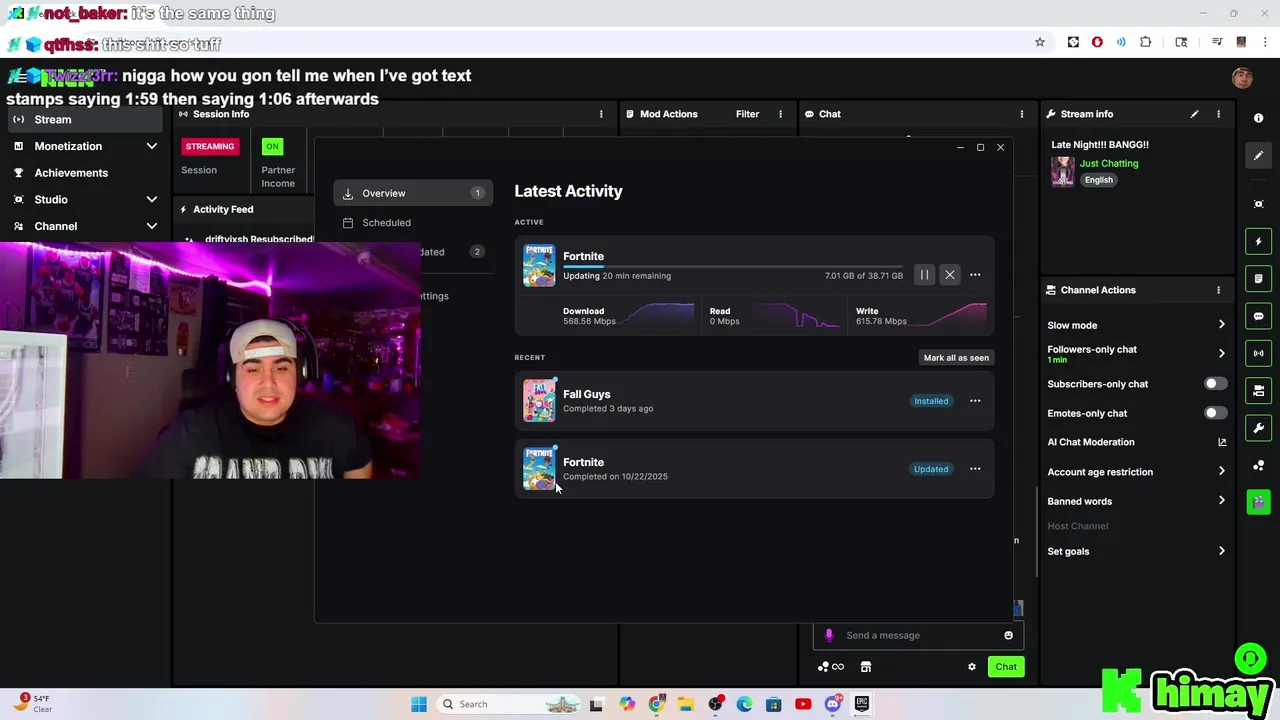The height and width of the screenshot is (720, 1280).
Task: Open options for Fortnite completed 10/22/2025
Action: 975,469
